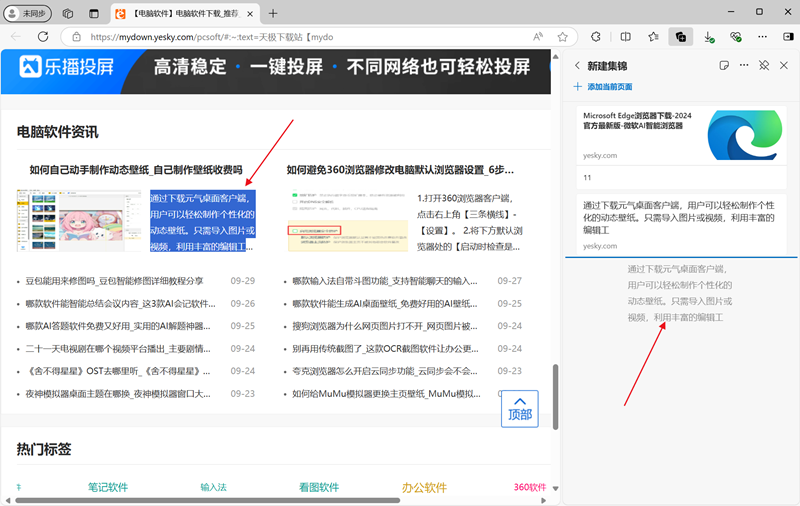The width and height of the screenshot is (800, 506).
Task: Open the 豆包能用来修图吗 article link
Action: 114,281
